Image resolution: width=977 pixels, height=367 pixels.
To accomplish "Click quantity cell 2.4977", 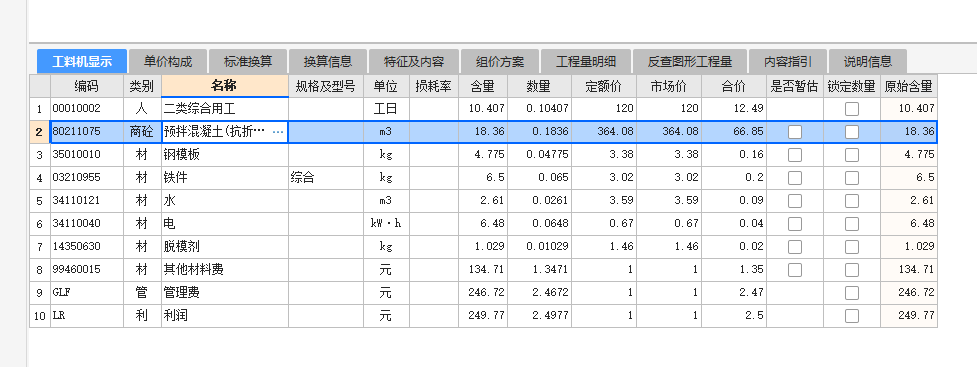I will [539, 316].
